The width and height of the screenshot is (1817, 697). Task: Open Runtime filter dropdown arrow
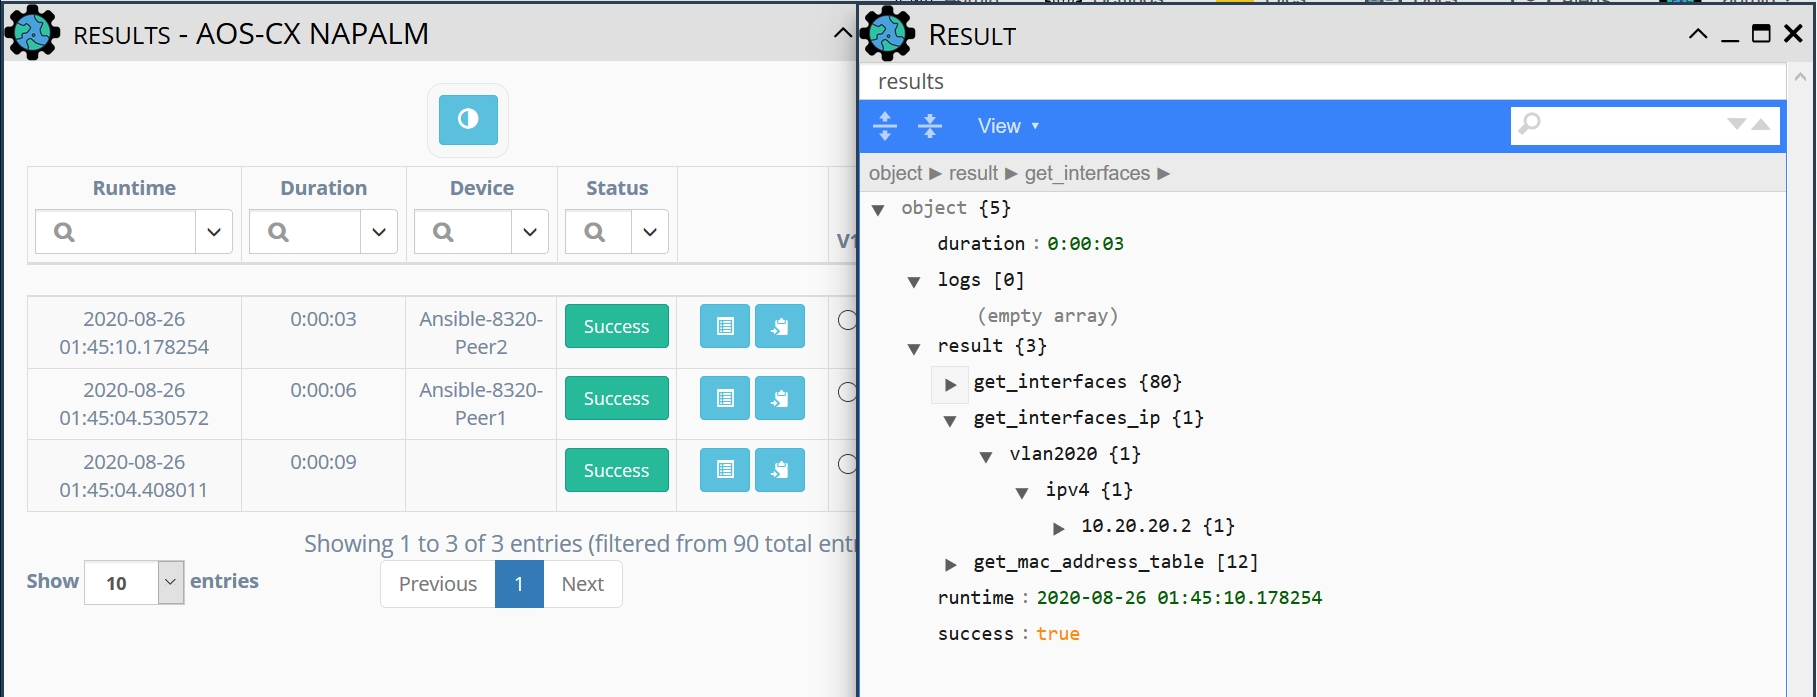pyautogui.click(x=214, y=232)
